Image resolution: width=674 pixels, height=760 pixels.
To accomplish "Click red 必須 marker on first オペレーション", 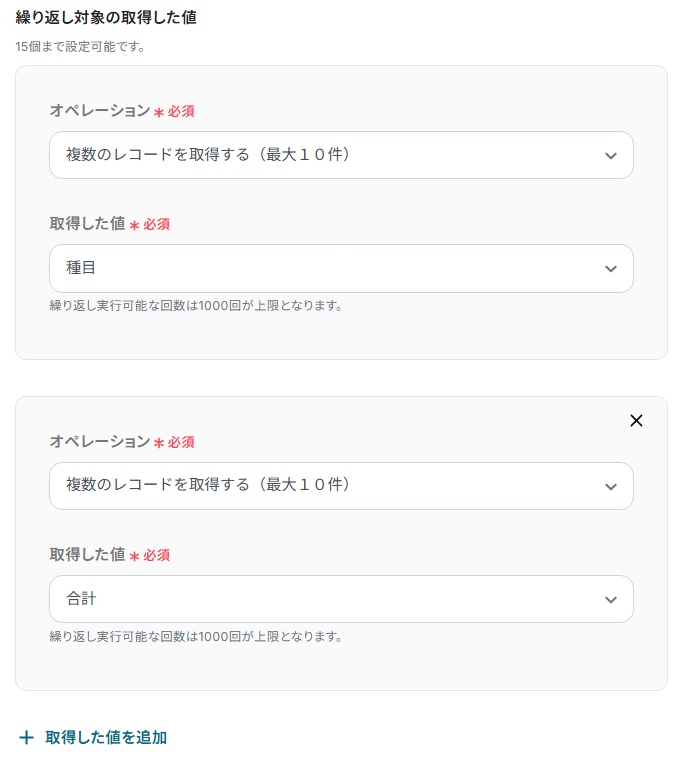I will [x=181, y=111].
